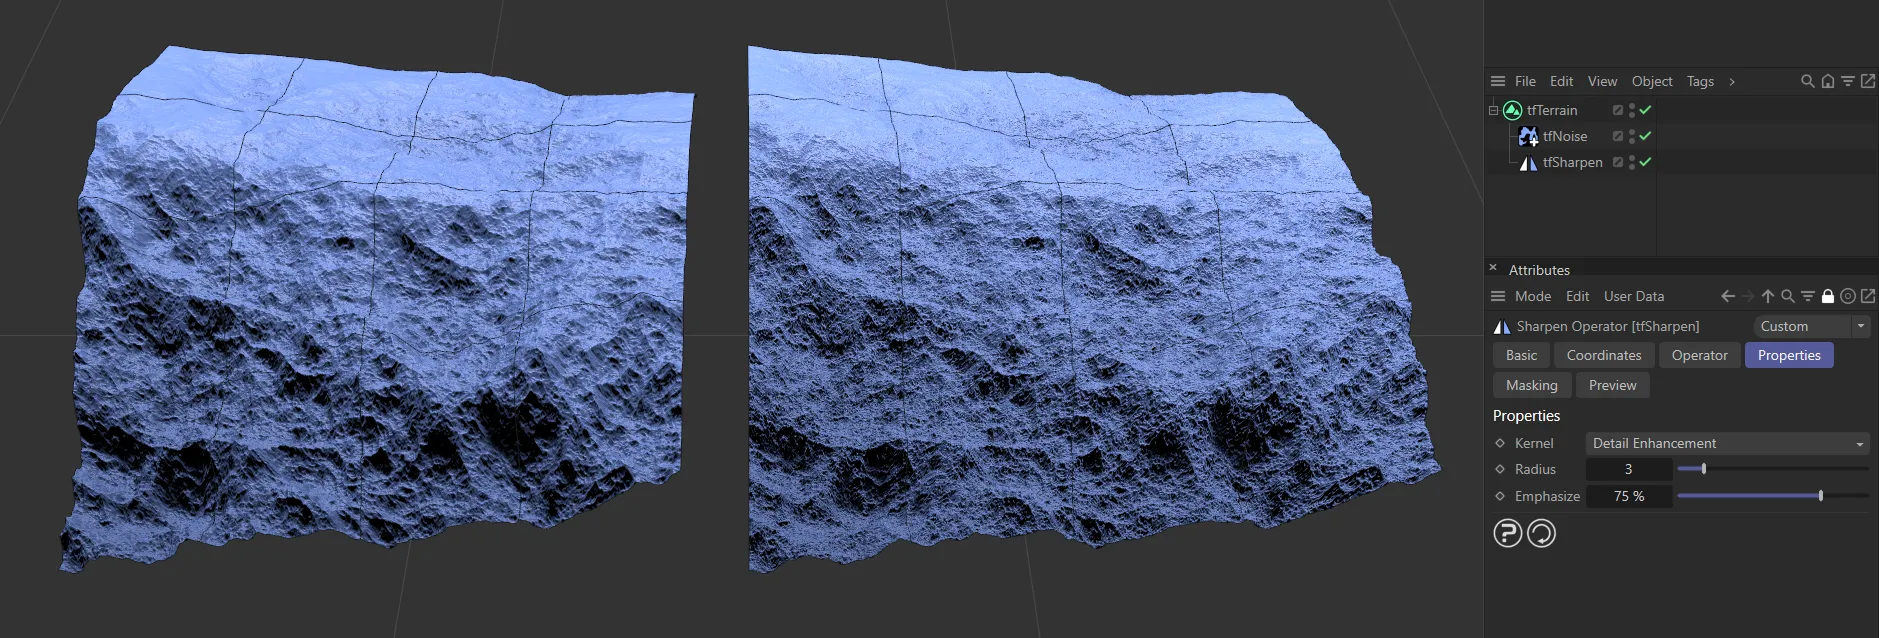The image size is (1879, 638).
Task: Click the back arrow in Attributes panel
Action: tap(1727, 296)
